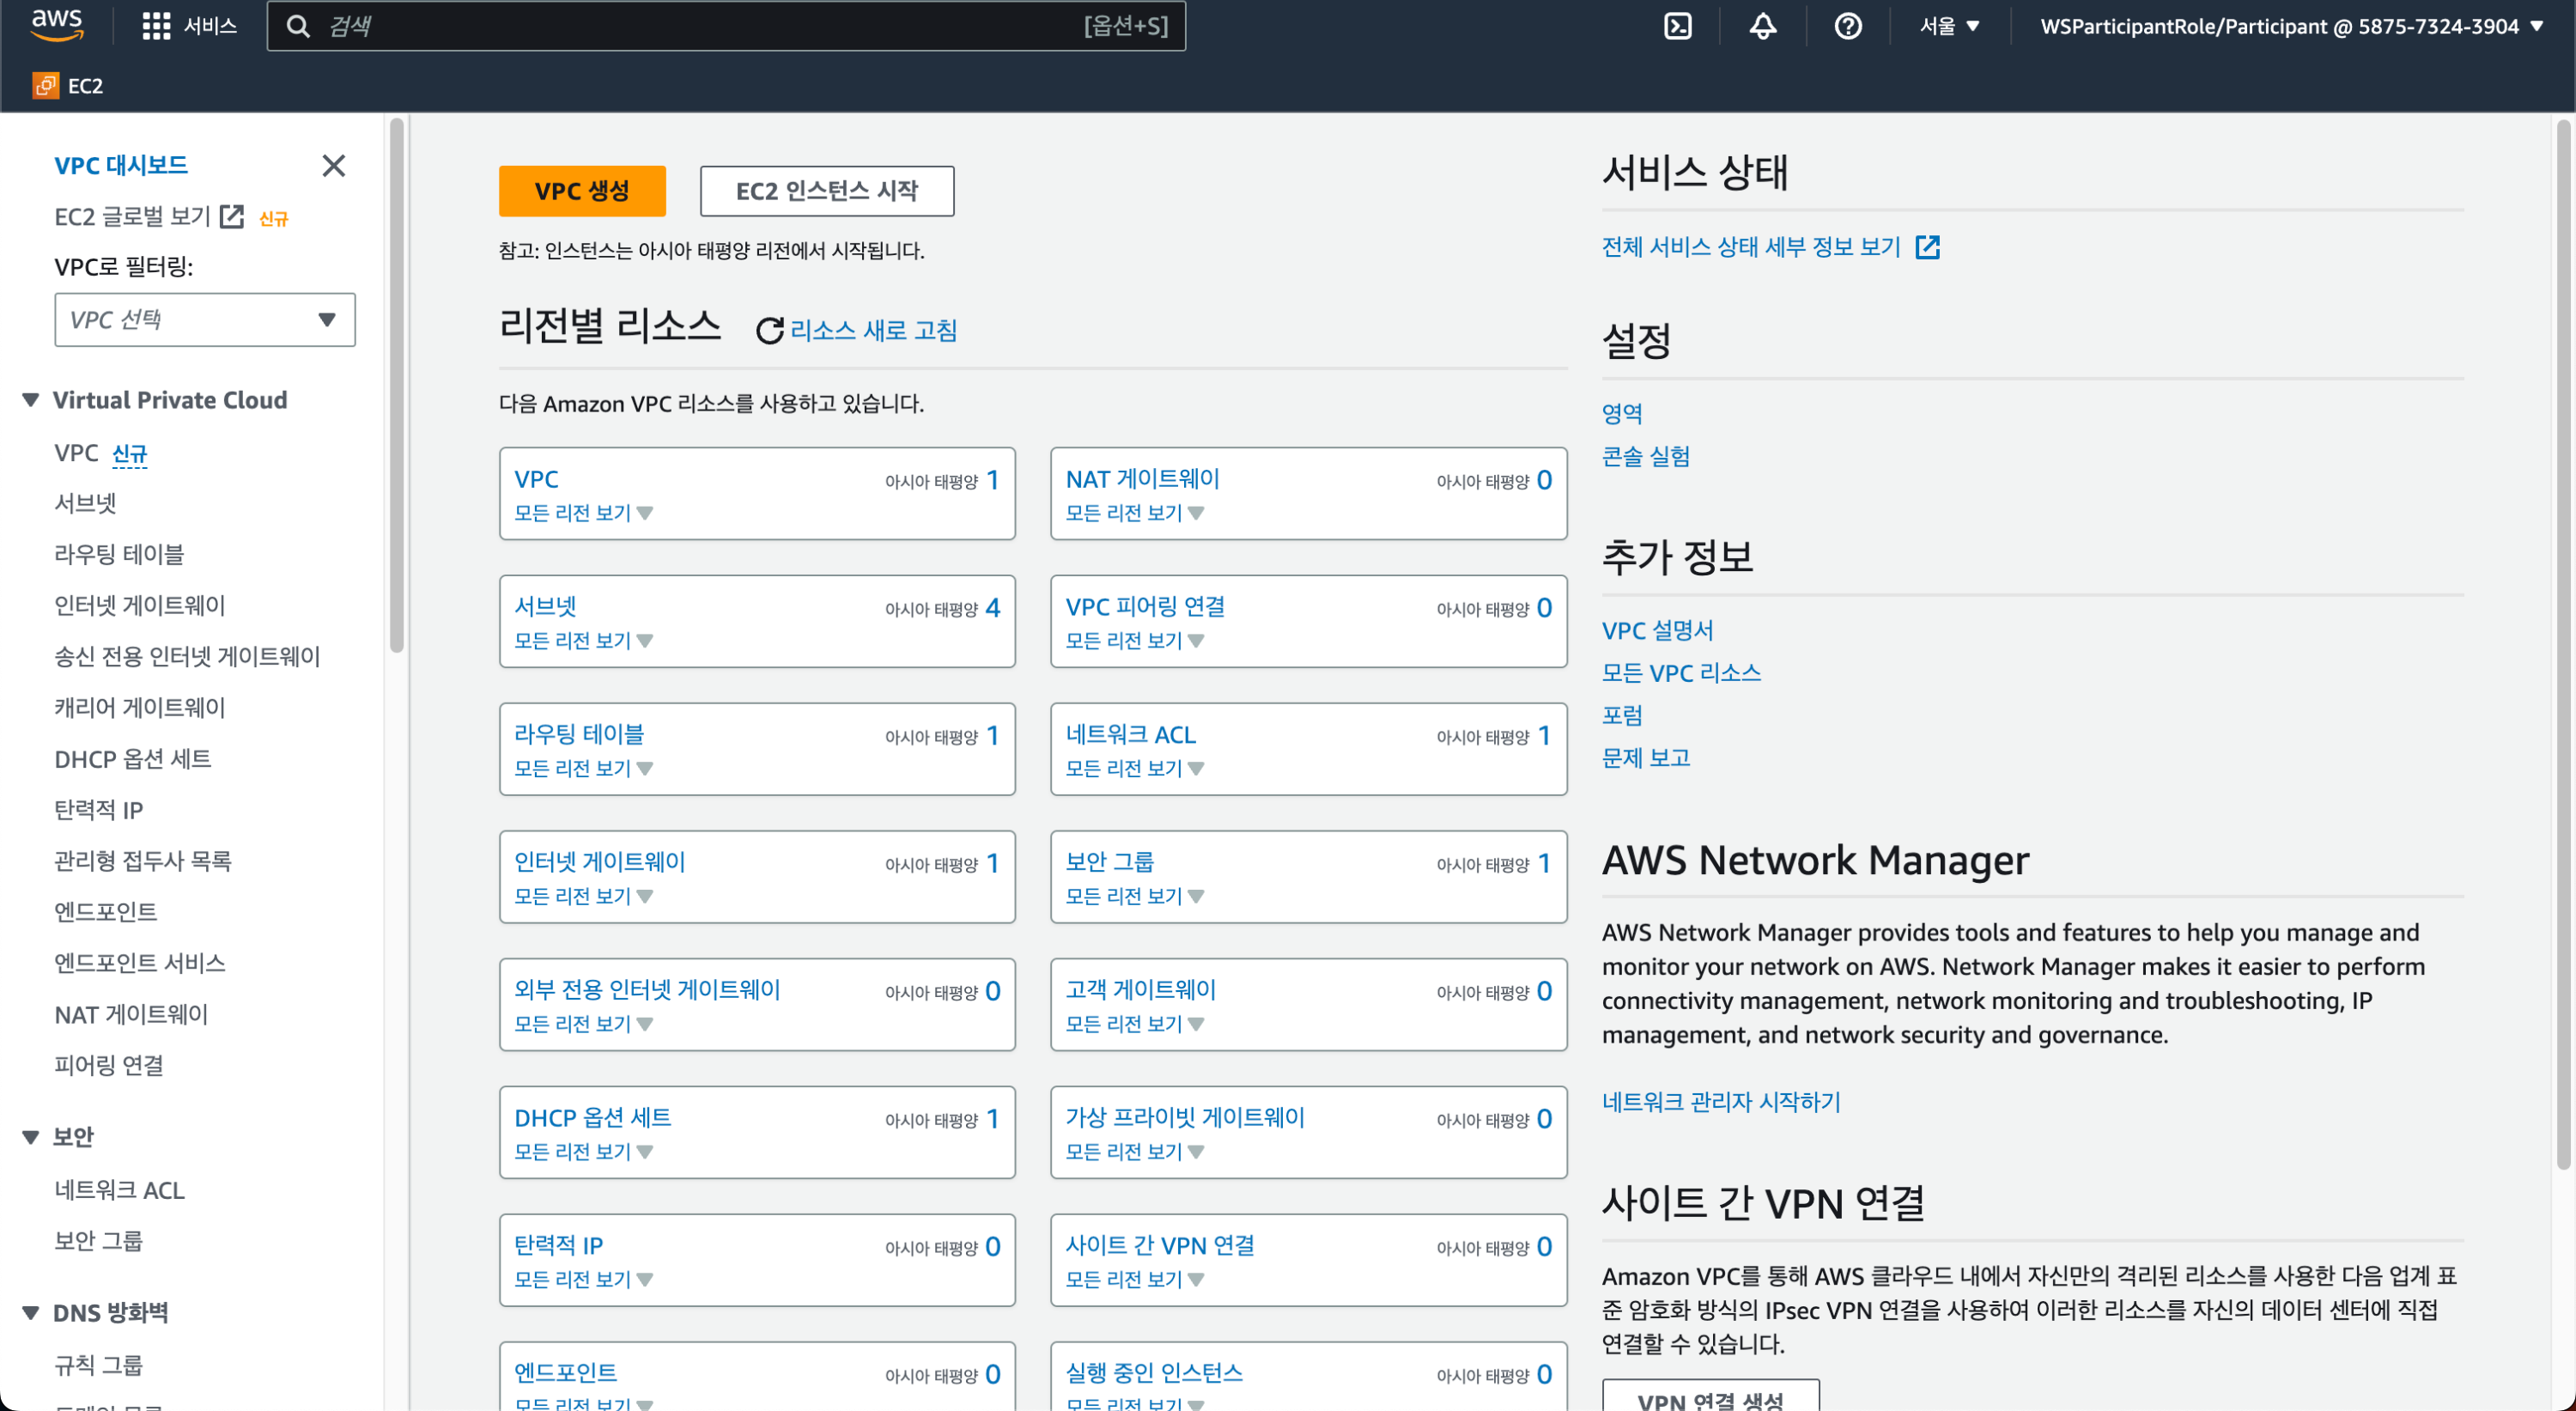Image resolution: width=2576 pixels, height=1411 pixels.
Task: Open the 모든 VPC 리소스 link
Action: [x=1681, y=674]
